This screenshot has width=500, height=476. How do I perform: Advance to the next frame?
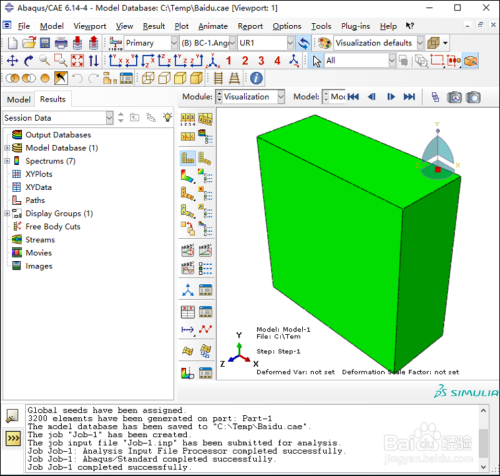pyautogui.click(x=391, y=97)
